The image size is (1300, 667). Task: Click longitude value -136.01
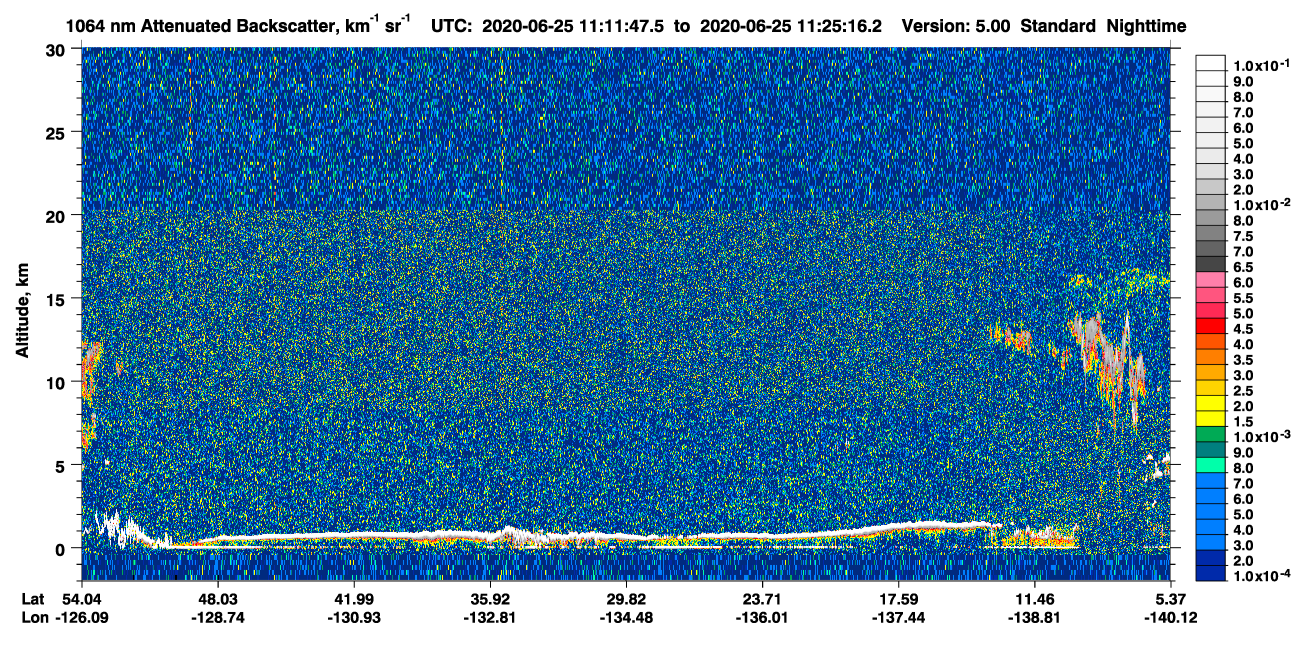tap(762, 617)
